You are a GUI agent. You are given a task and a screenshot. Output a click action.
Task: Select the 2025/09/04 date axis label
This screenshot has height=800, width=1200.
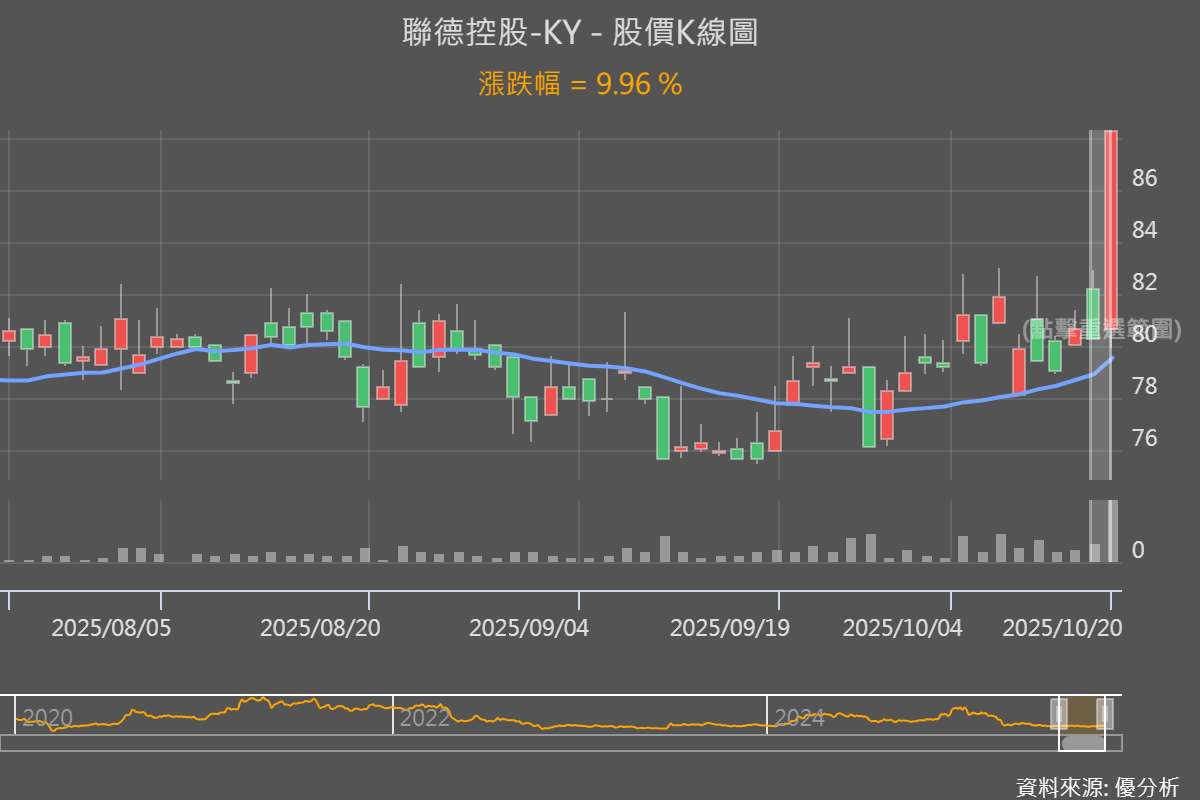pyautogui.click(x=529, y=628)
